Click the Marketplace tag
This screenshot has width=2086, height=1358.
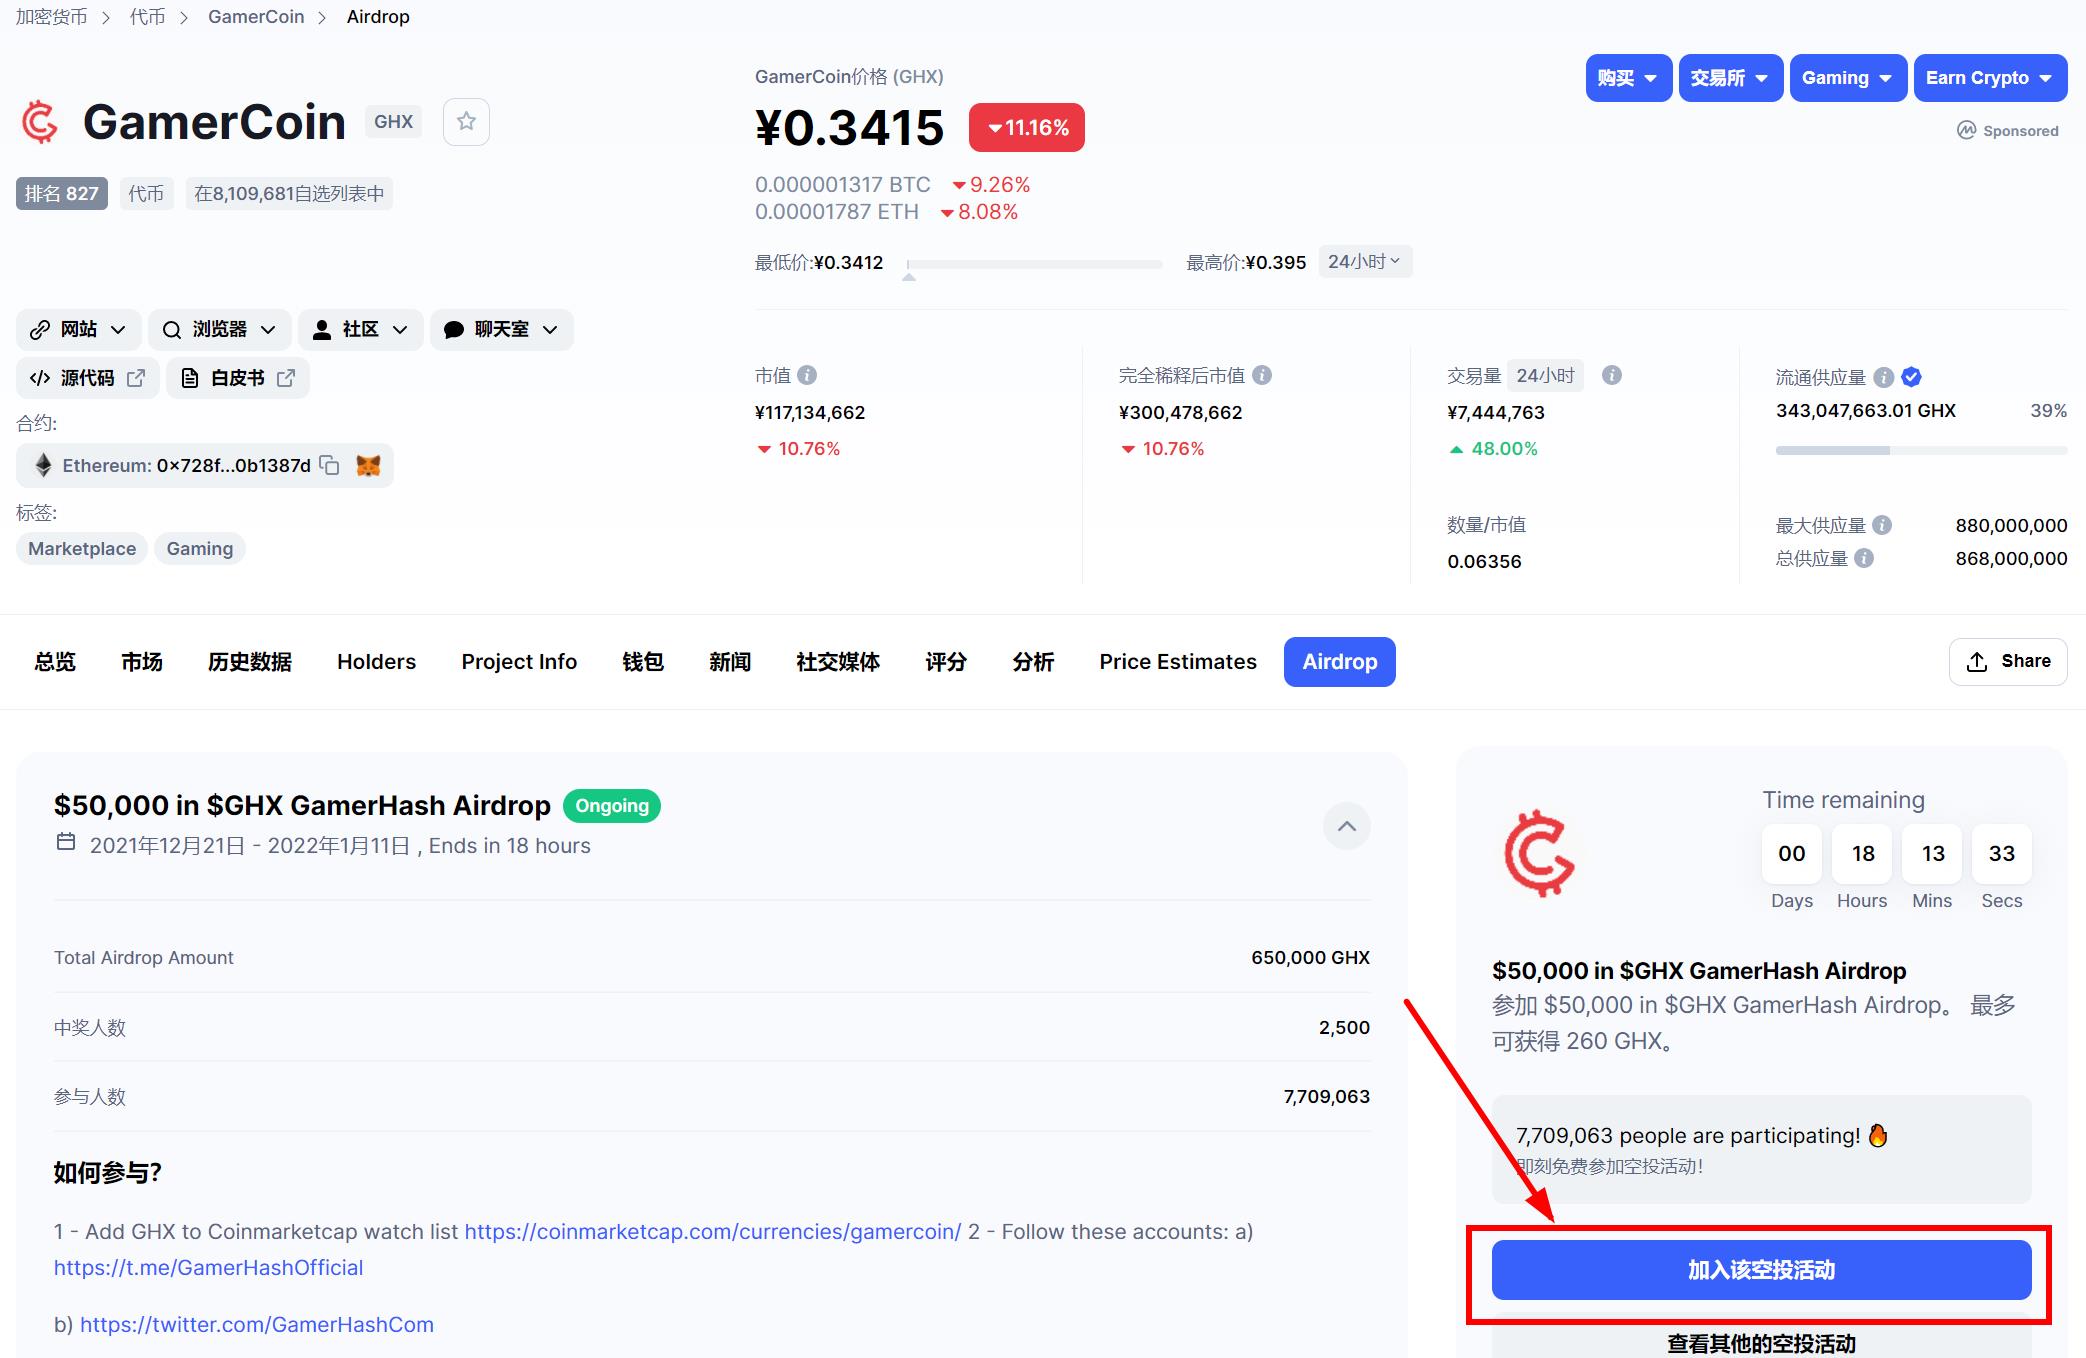tap(82, 548)
